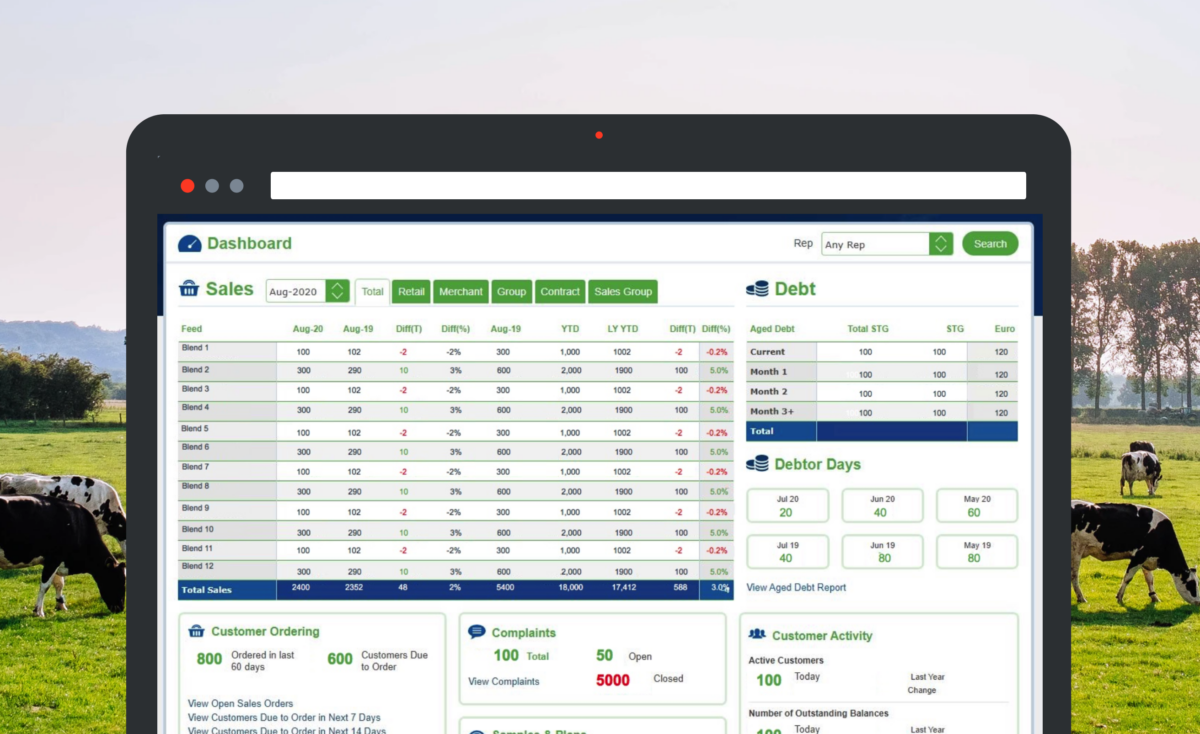The width and height of the screenshot is (1200, 734).
Task: Select the Total sales filter
Action: tap(372, 291)
